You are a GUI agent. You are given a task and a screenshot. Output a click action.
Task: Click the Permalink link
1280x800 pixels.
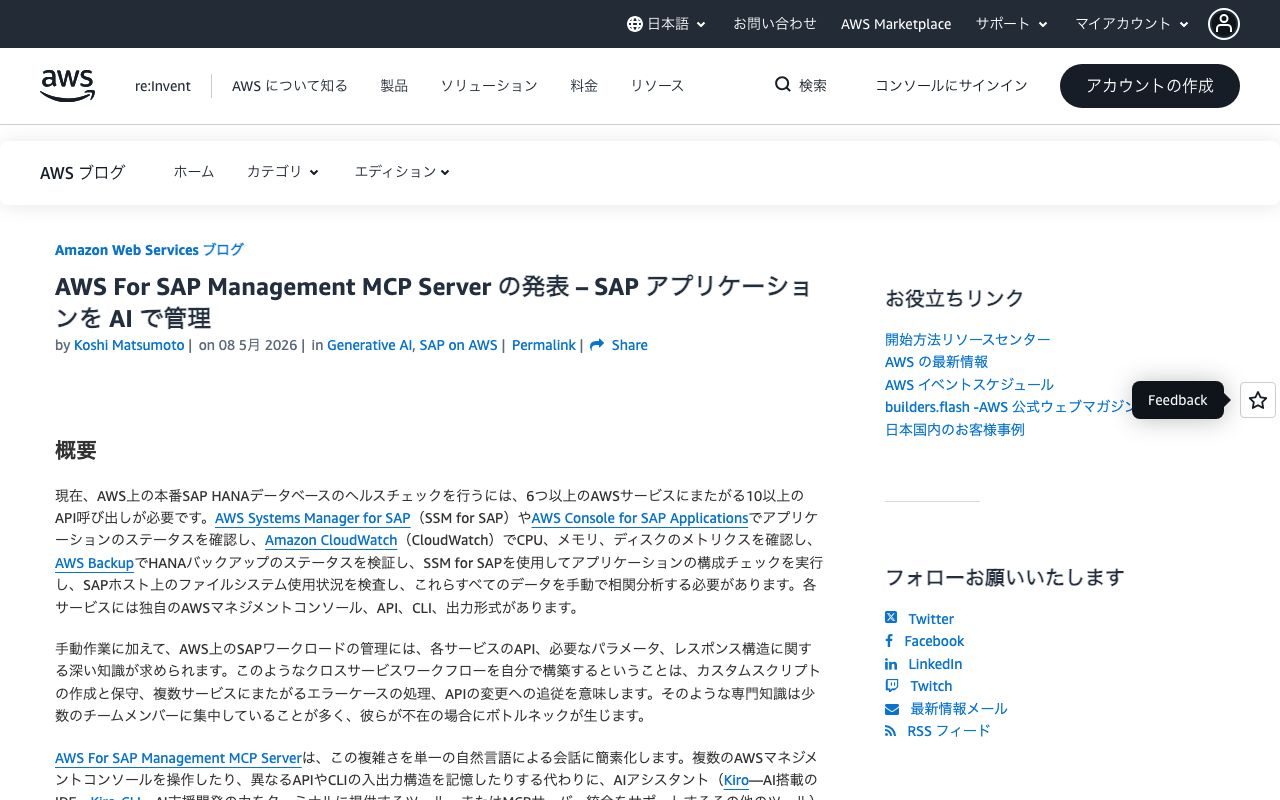point(544,345)
